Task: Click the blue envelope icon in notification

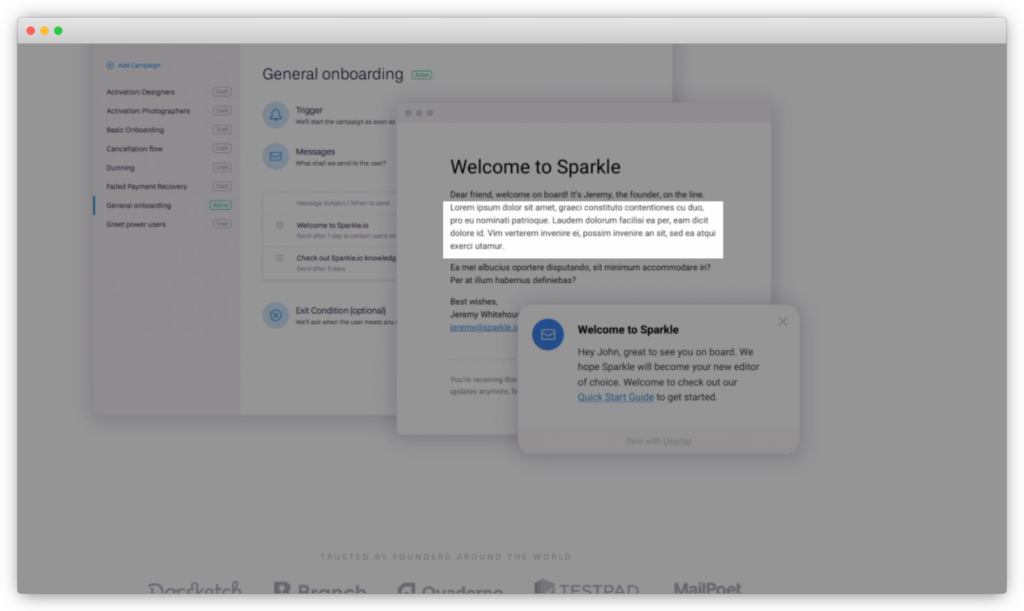Action: [x=547, y=335]
